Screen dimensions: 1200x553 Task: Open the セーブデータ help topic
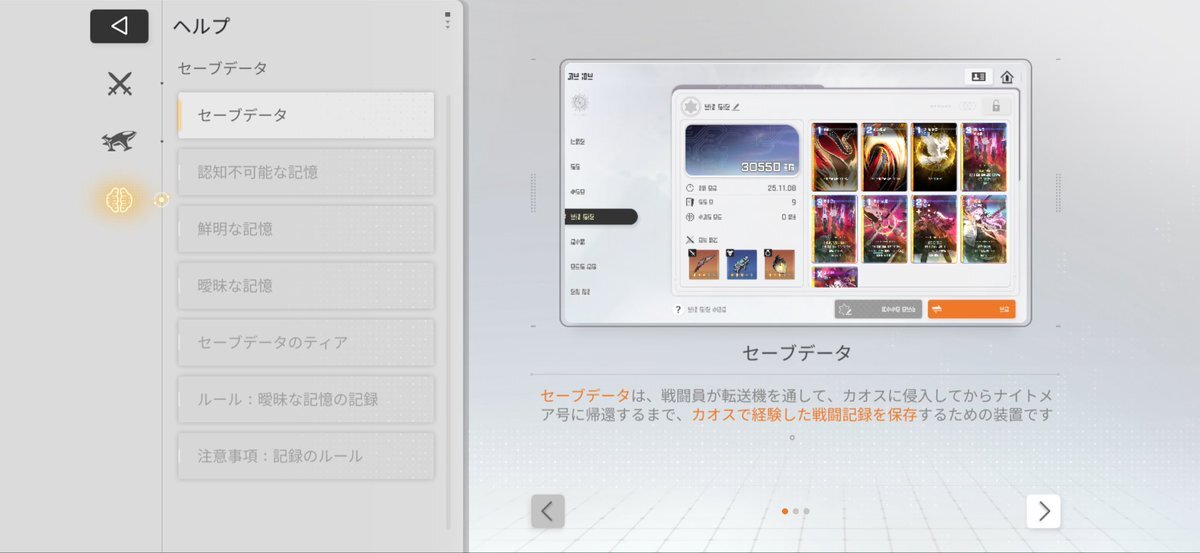[x=306, y=115]
